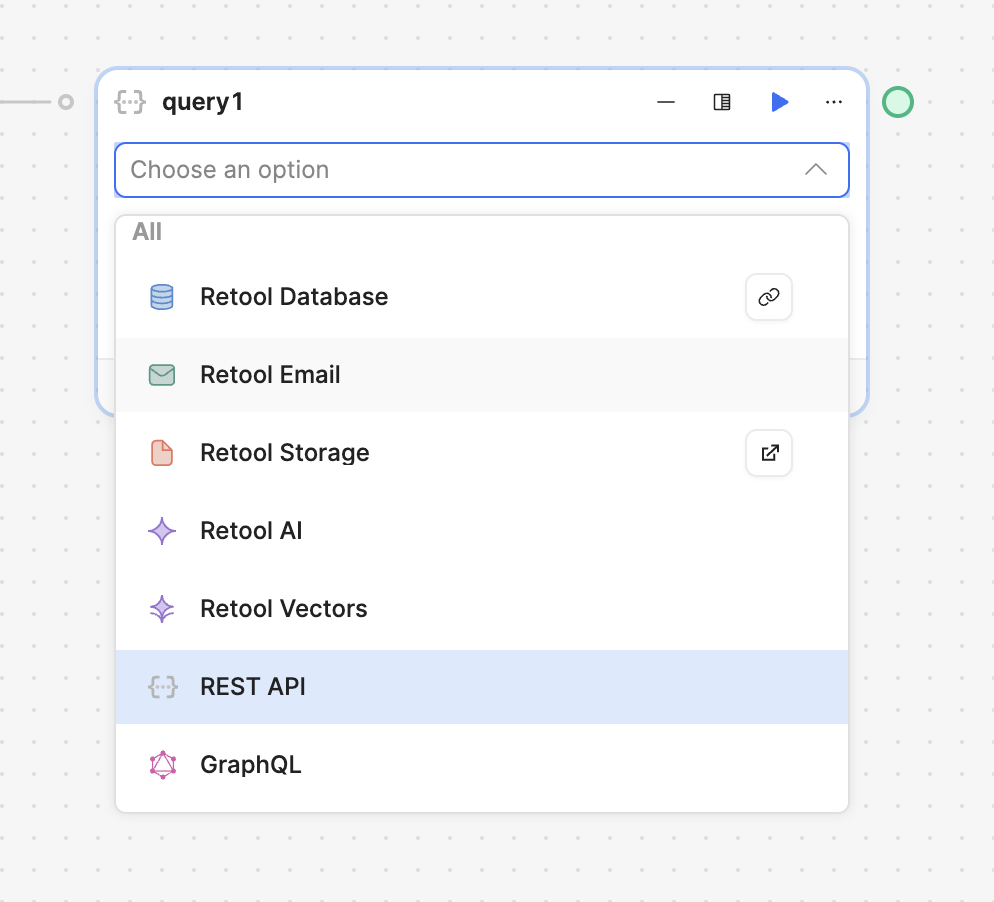Click the Retool AI sparkle icon
The width and height of the screenshot is (994, 902).
pos(162,531)
